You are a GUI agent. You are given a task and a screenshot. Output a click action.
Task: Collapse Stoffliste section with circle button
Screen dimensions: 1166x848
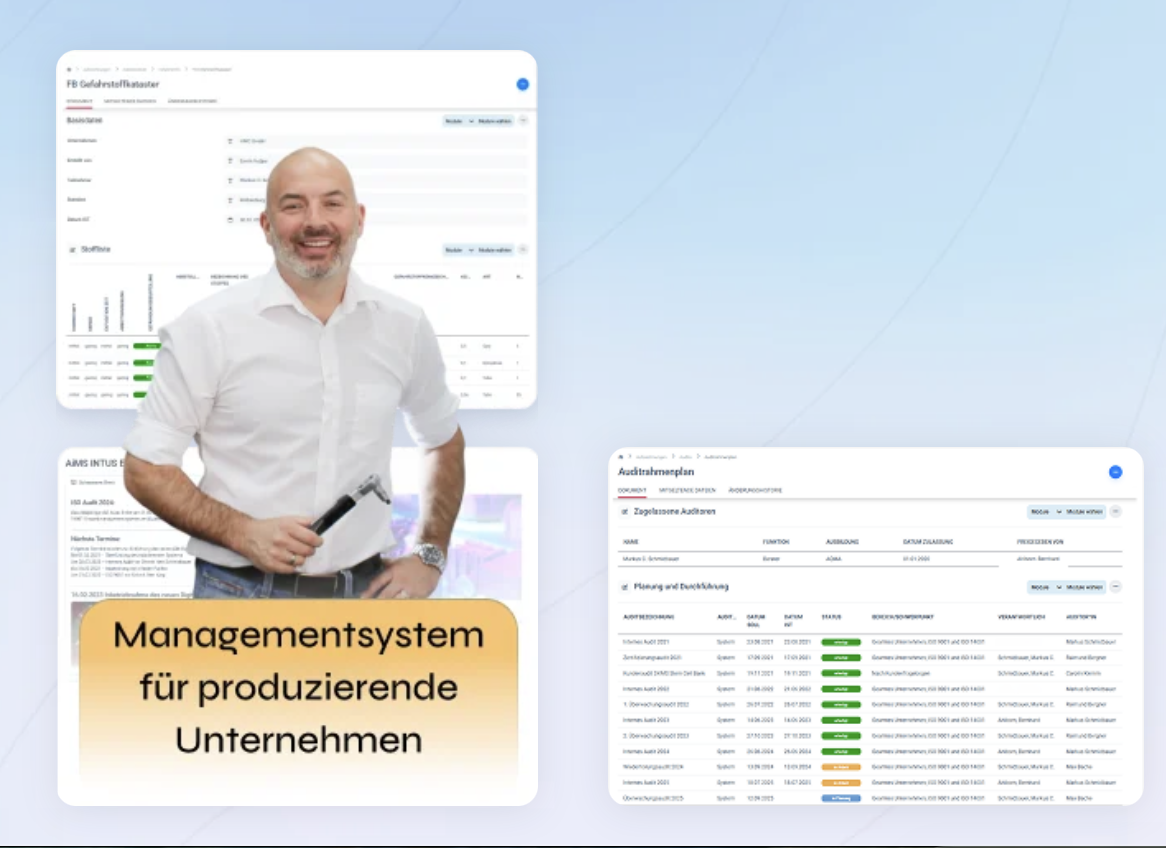pos(523,250)
